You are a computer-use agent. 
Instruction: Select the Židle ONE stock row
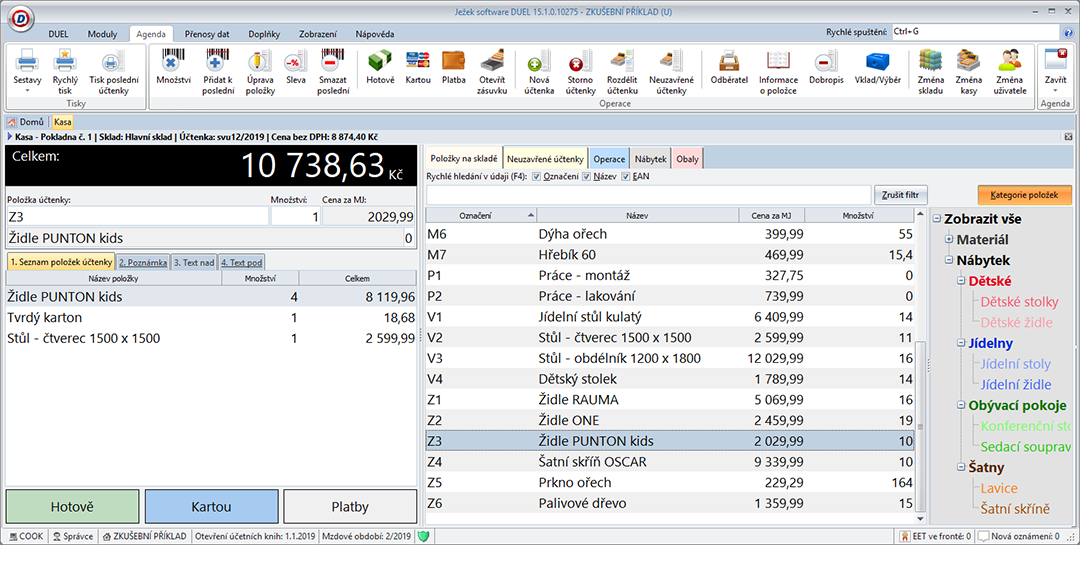670,420
